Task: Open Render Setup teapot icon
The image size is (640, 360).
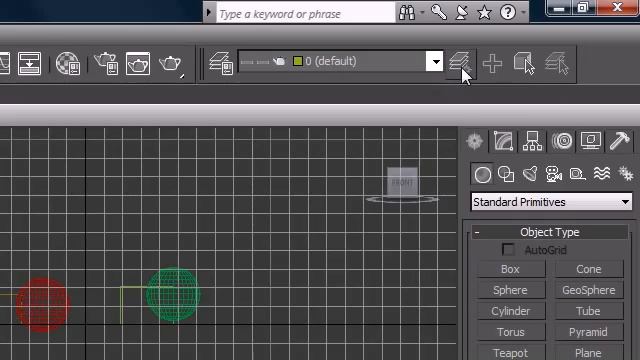Action: coord(106,63)
